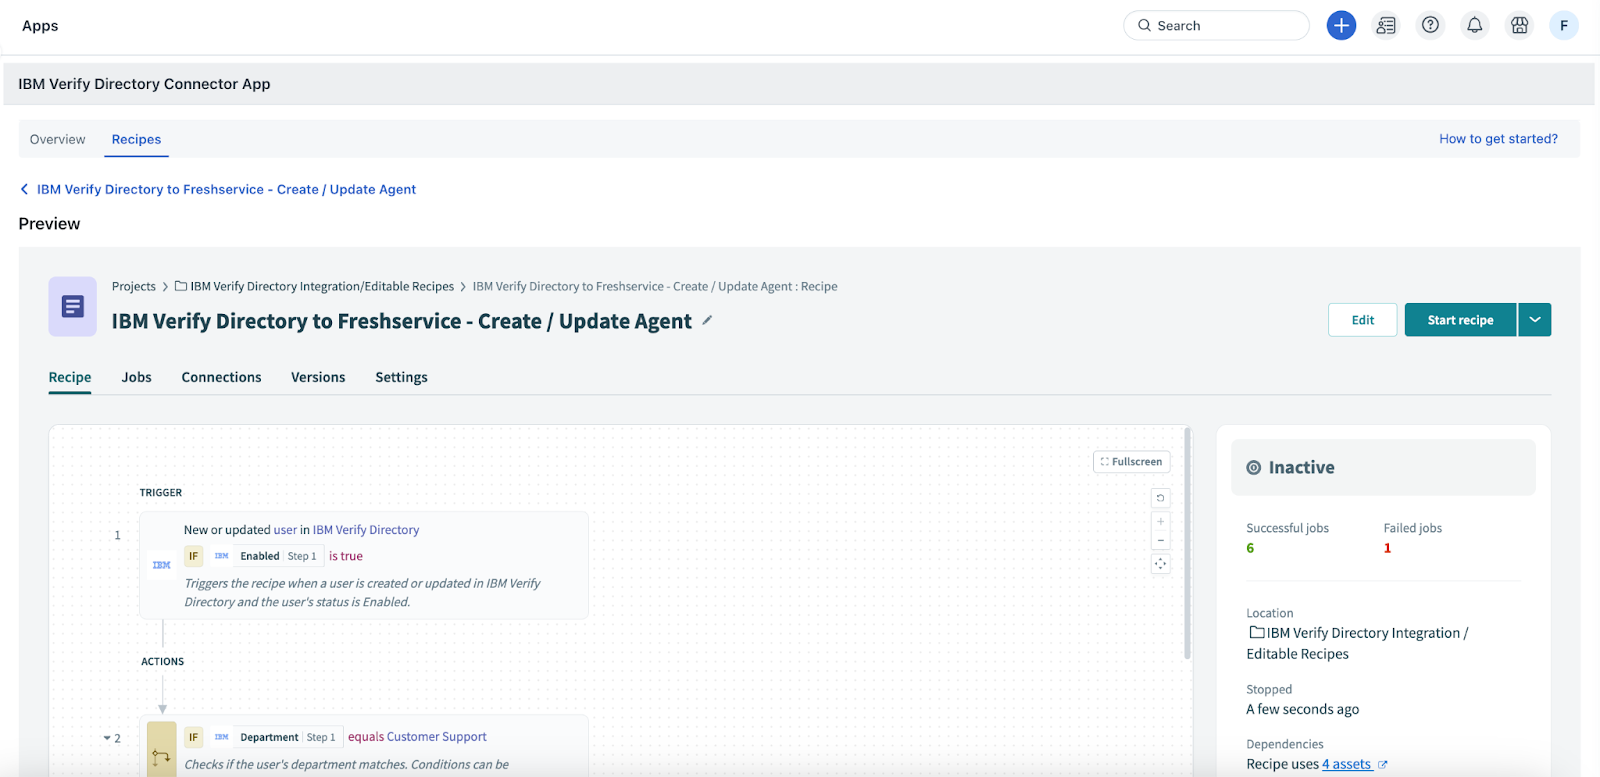1600x777 pixels.
Task: Click the fit-to-view center icon
Action: coord(1160,564)
